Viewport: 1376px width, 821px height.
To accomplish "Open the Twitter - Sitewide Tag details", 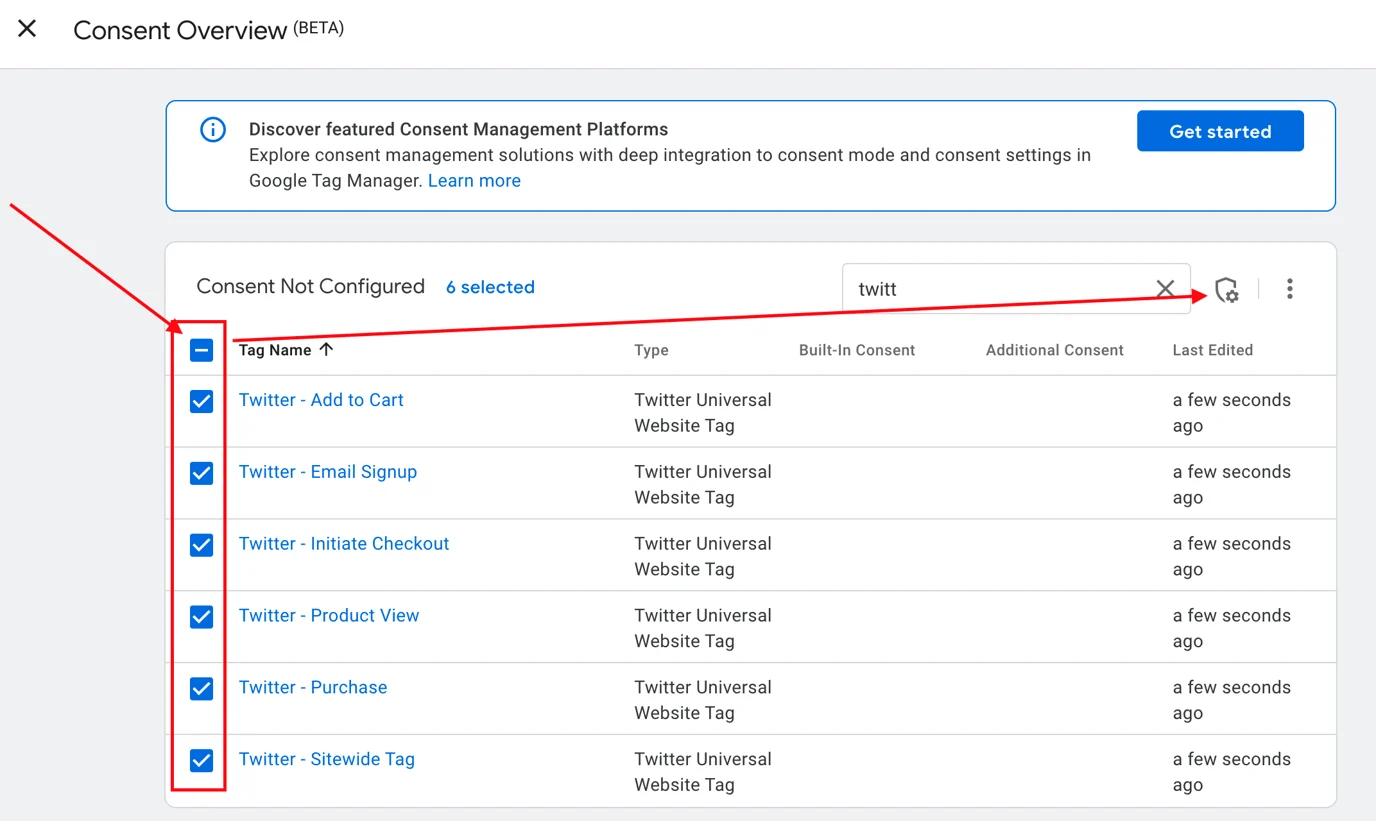I will [326, 759].
